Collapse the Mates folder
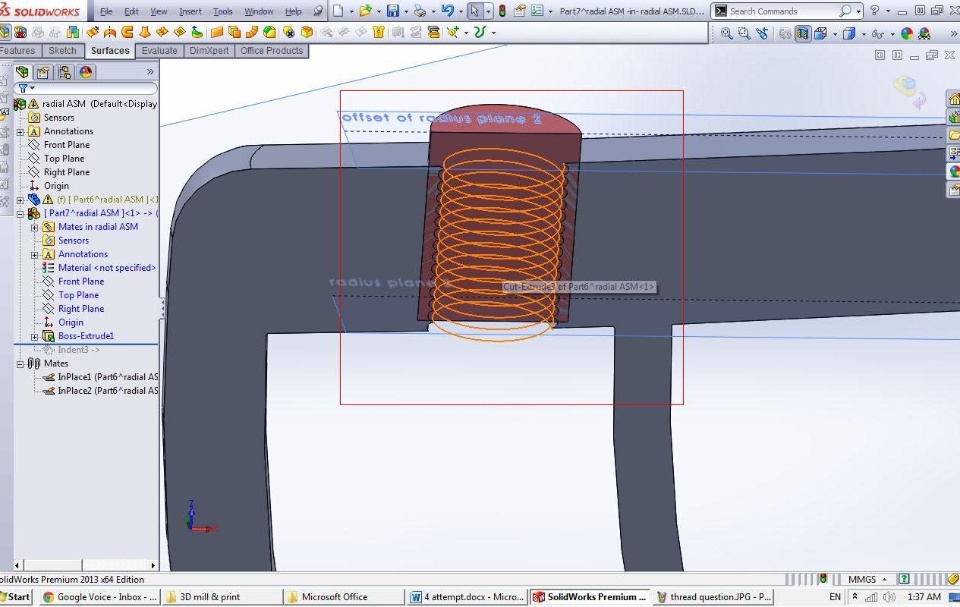 click(20, 364)
